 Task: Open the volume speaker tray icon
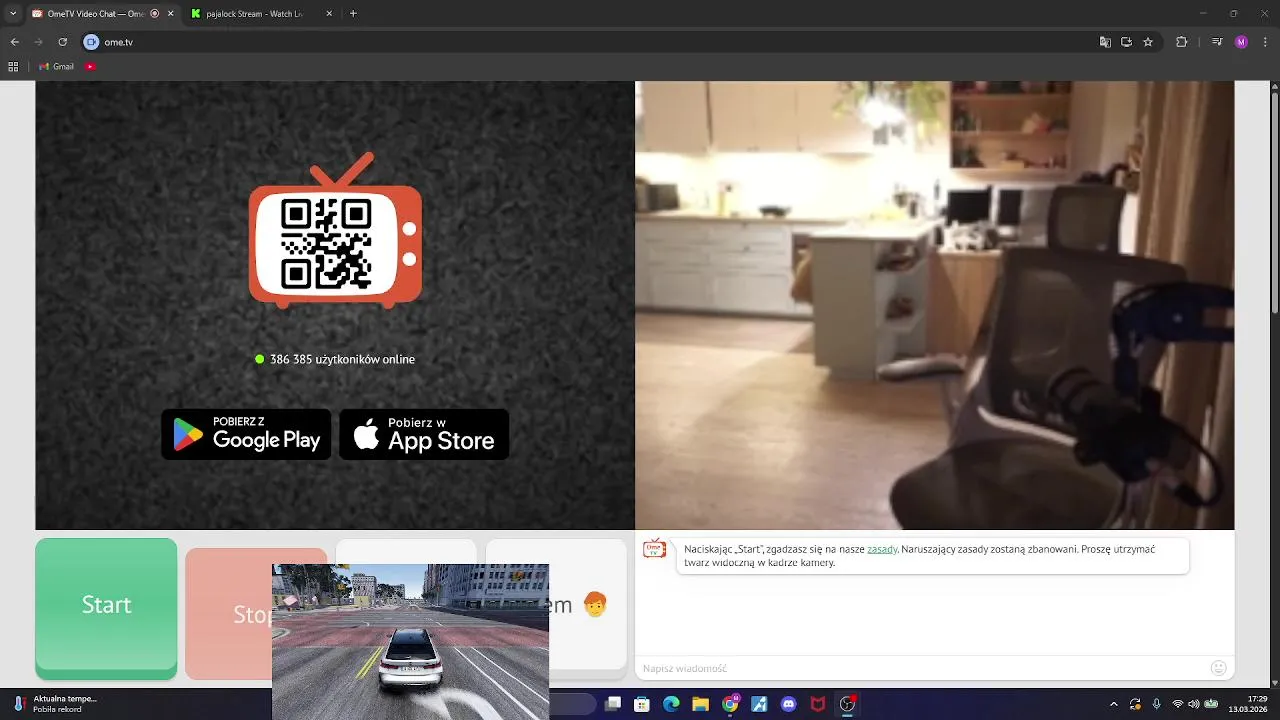[1193, 704]
